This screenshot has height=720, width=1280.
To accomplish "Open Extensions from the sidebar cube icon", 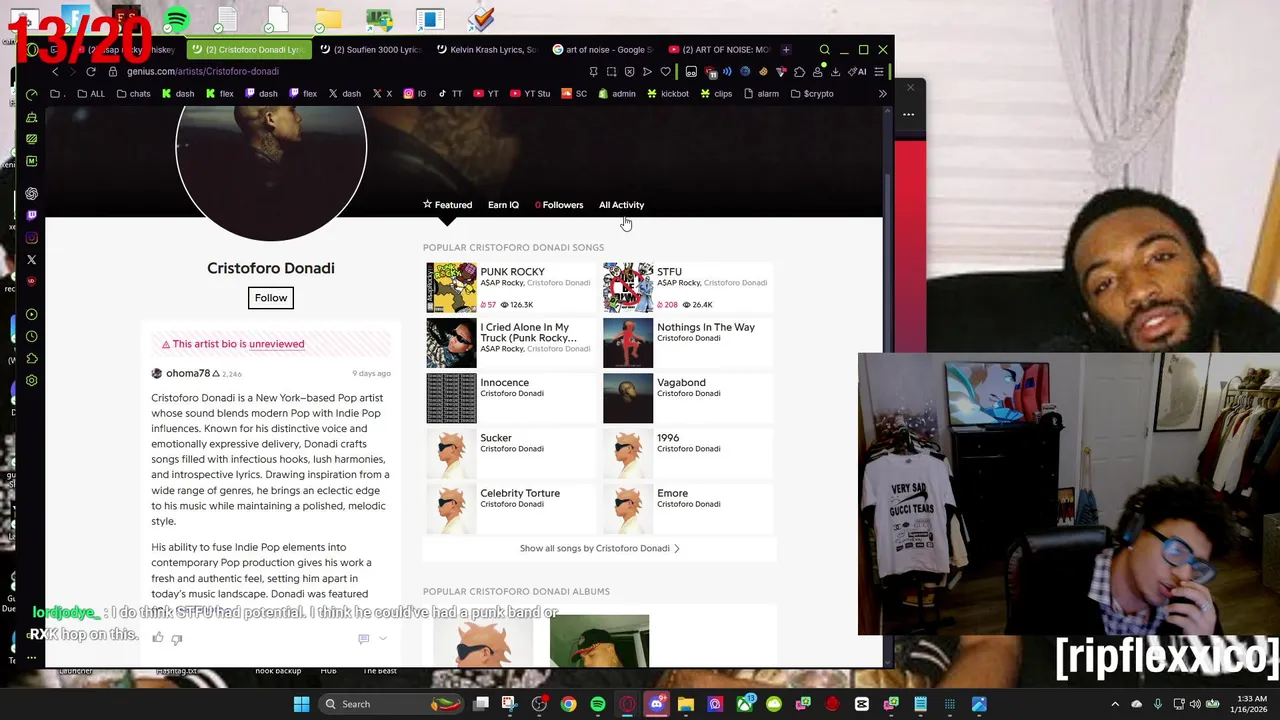I will pyautogui.click(x=32, y=358).
